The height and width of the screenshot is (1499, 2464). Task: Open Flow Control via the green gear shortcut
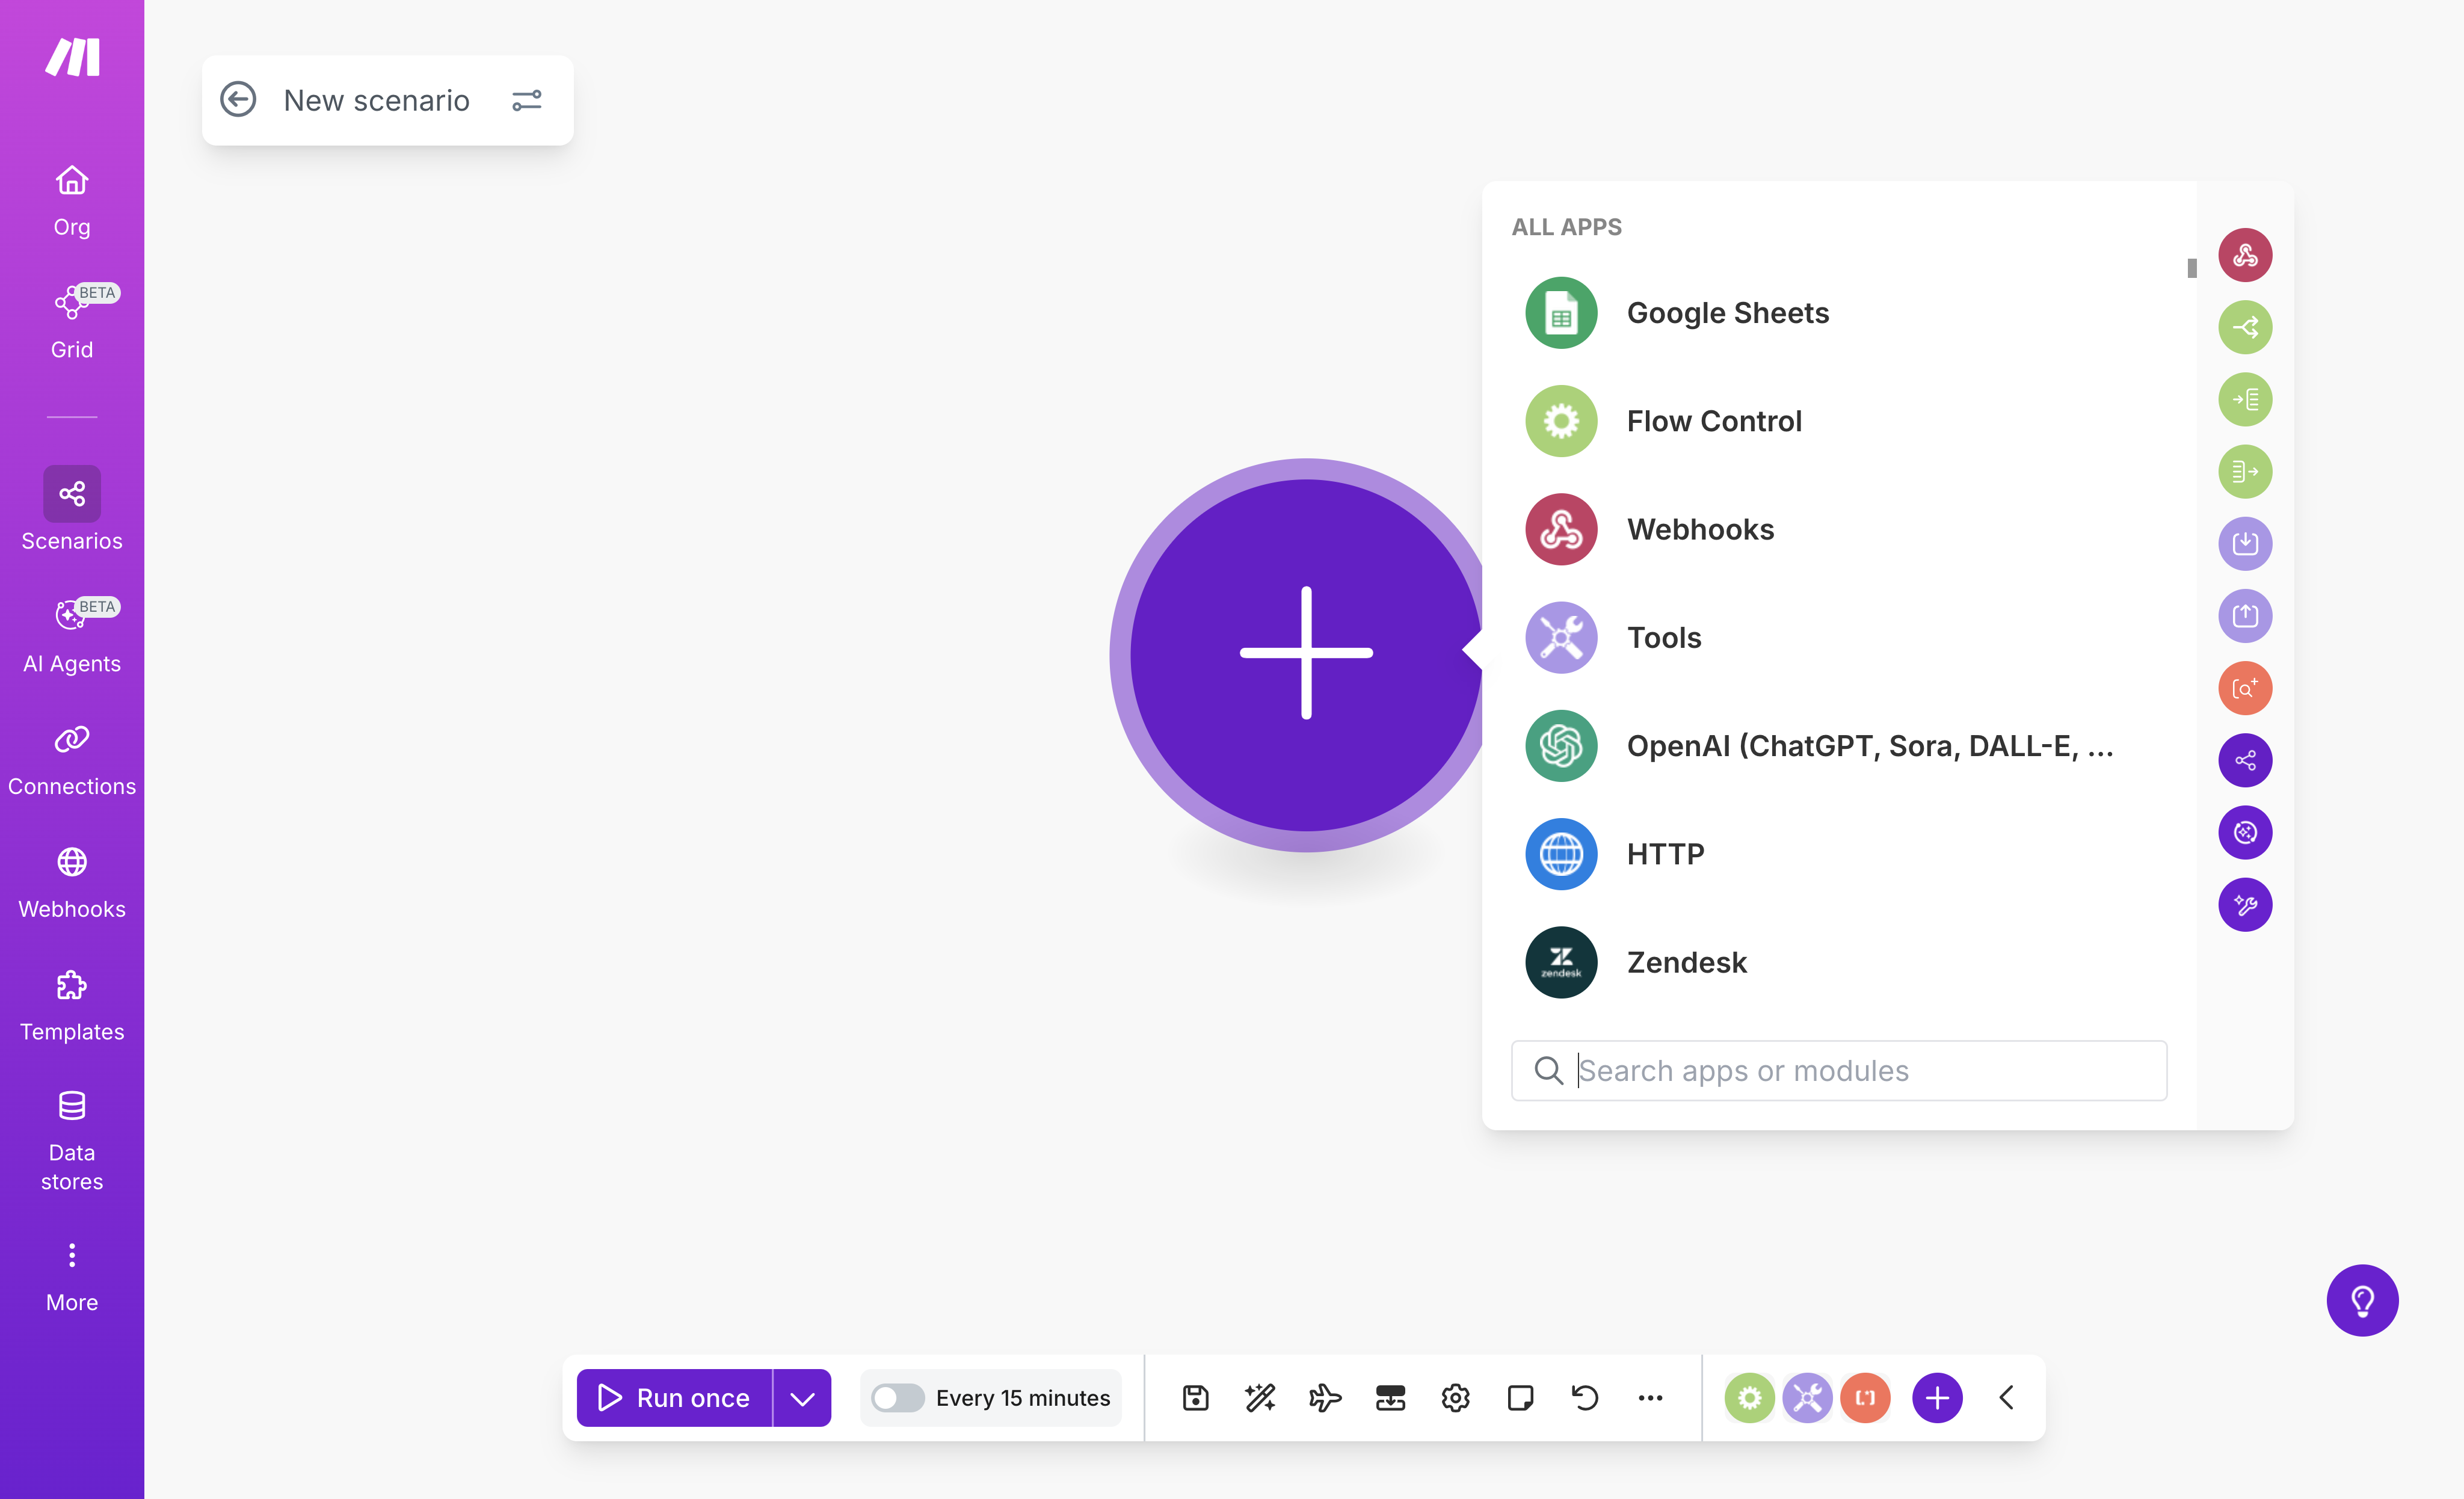point(1750,1398)
